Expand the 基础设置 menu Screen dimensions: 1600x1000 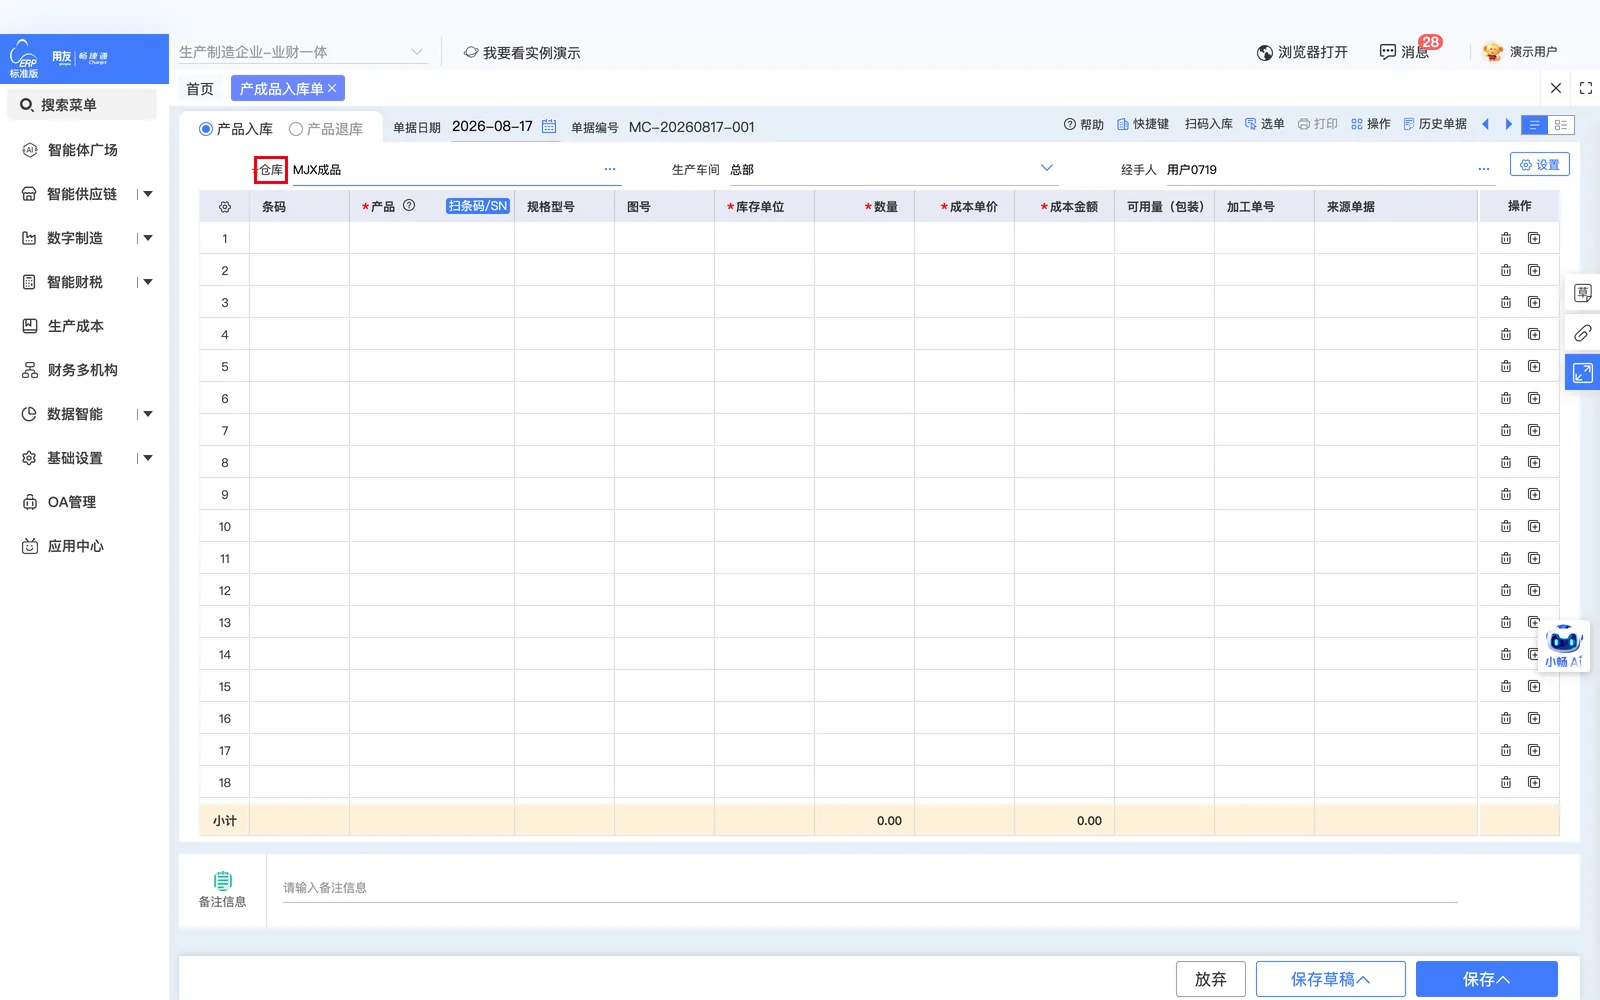coord(148,458)
